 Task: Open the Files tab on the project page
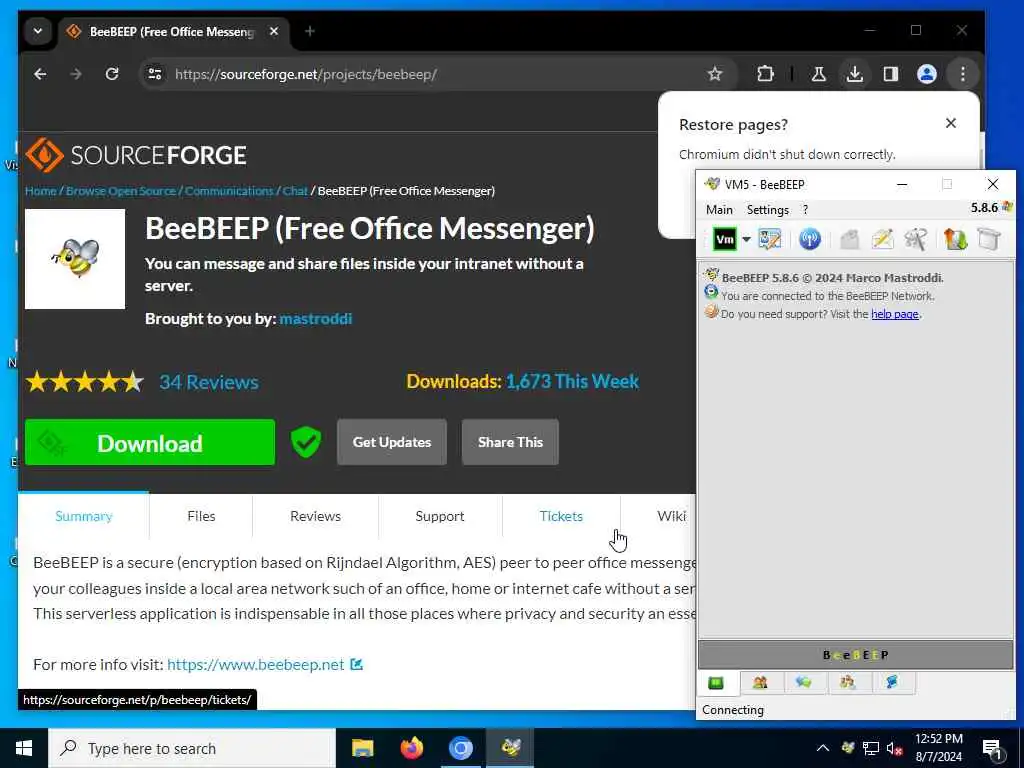(x=201, y=516)
